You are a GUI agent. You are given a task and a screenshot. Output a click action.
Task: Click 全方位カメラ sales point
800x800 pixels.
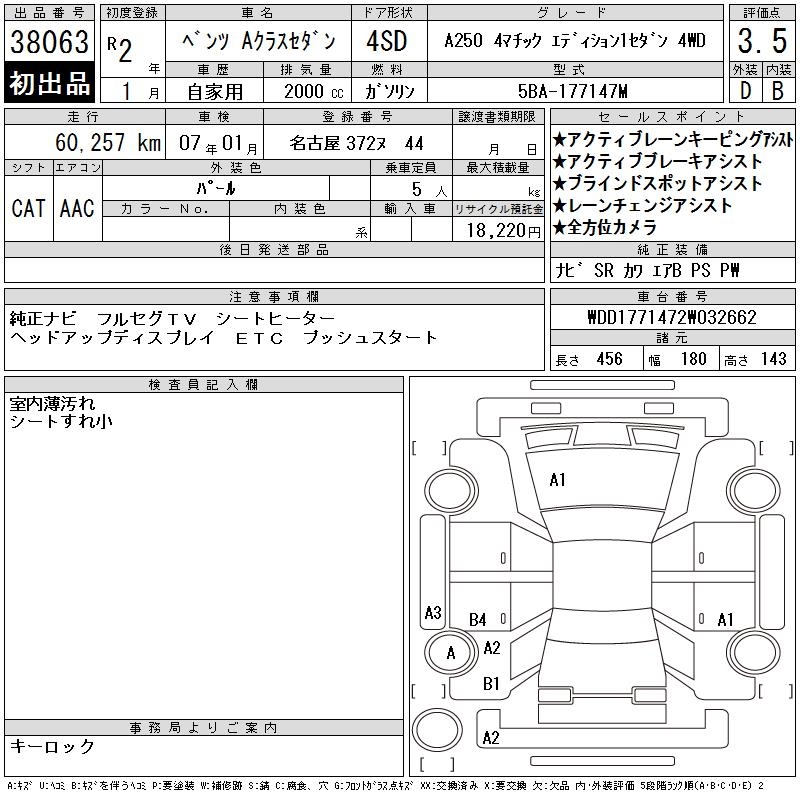pos(605,227)
